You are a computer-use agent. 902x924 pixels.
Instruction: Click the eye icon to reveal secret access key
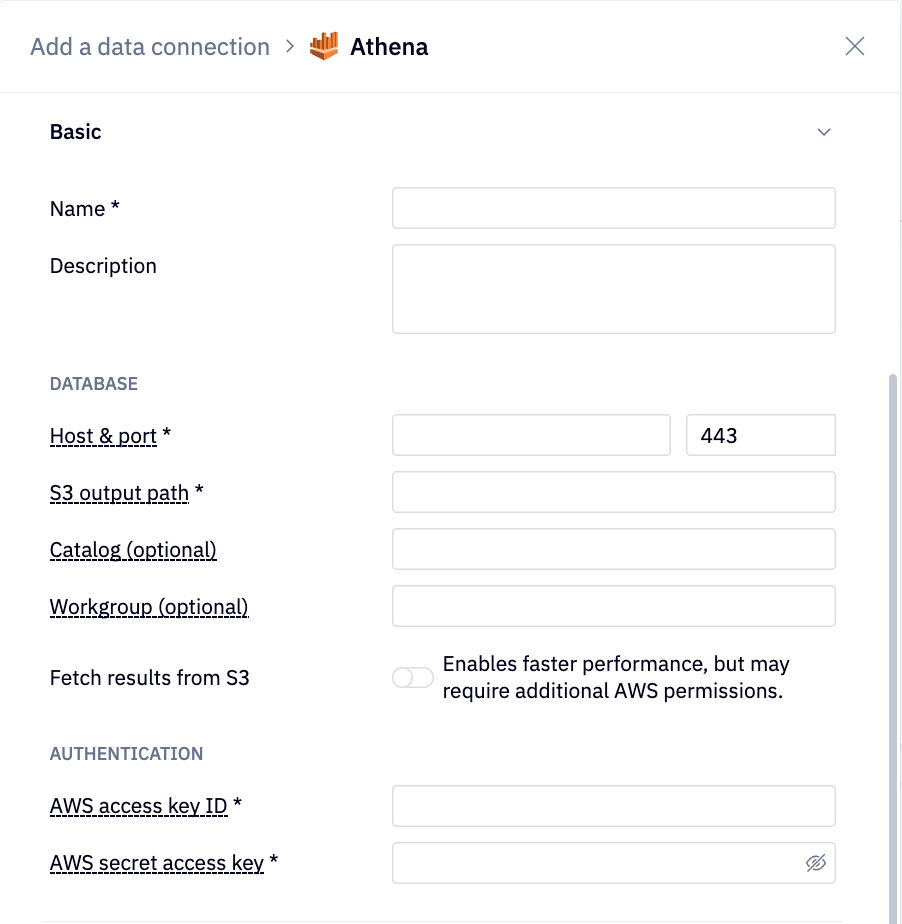[x=816, y=862]
